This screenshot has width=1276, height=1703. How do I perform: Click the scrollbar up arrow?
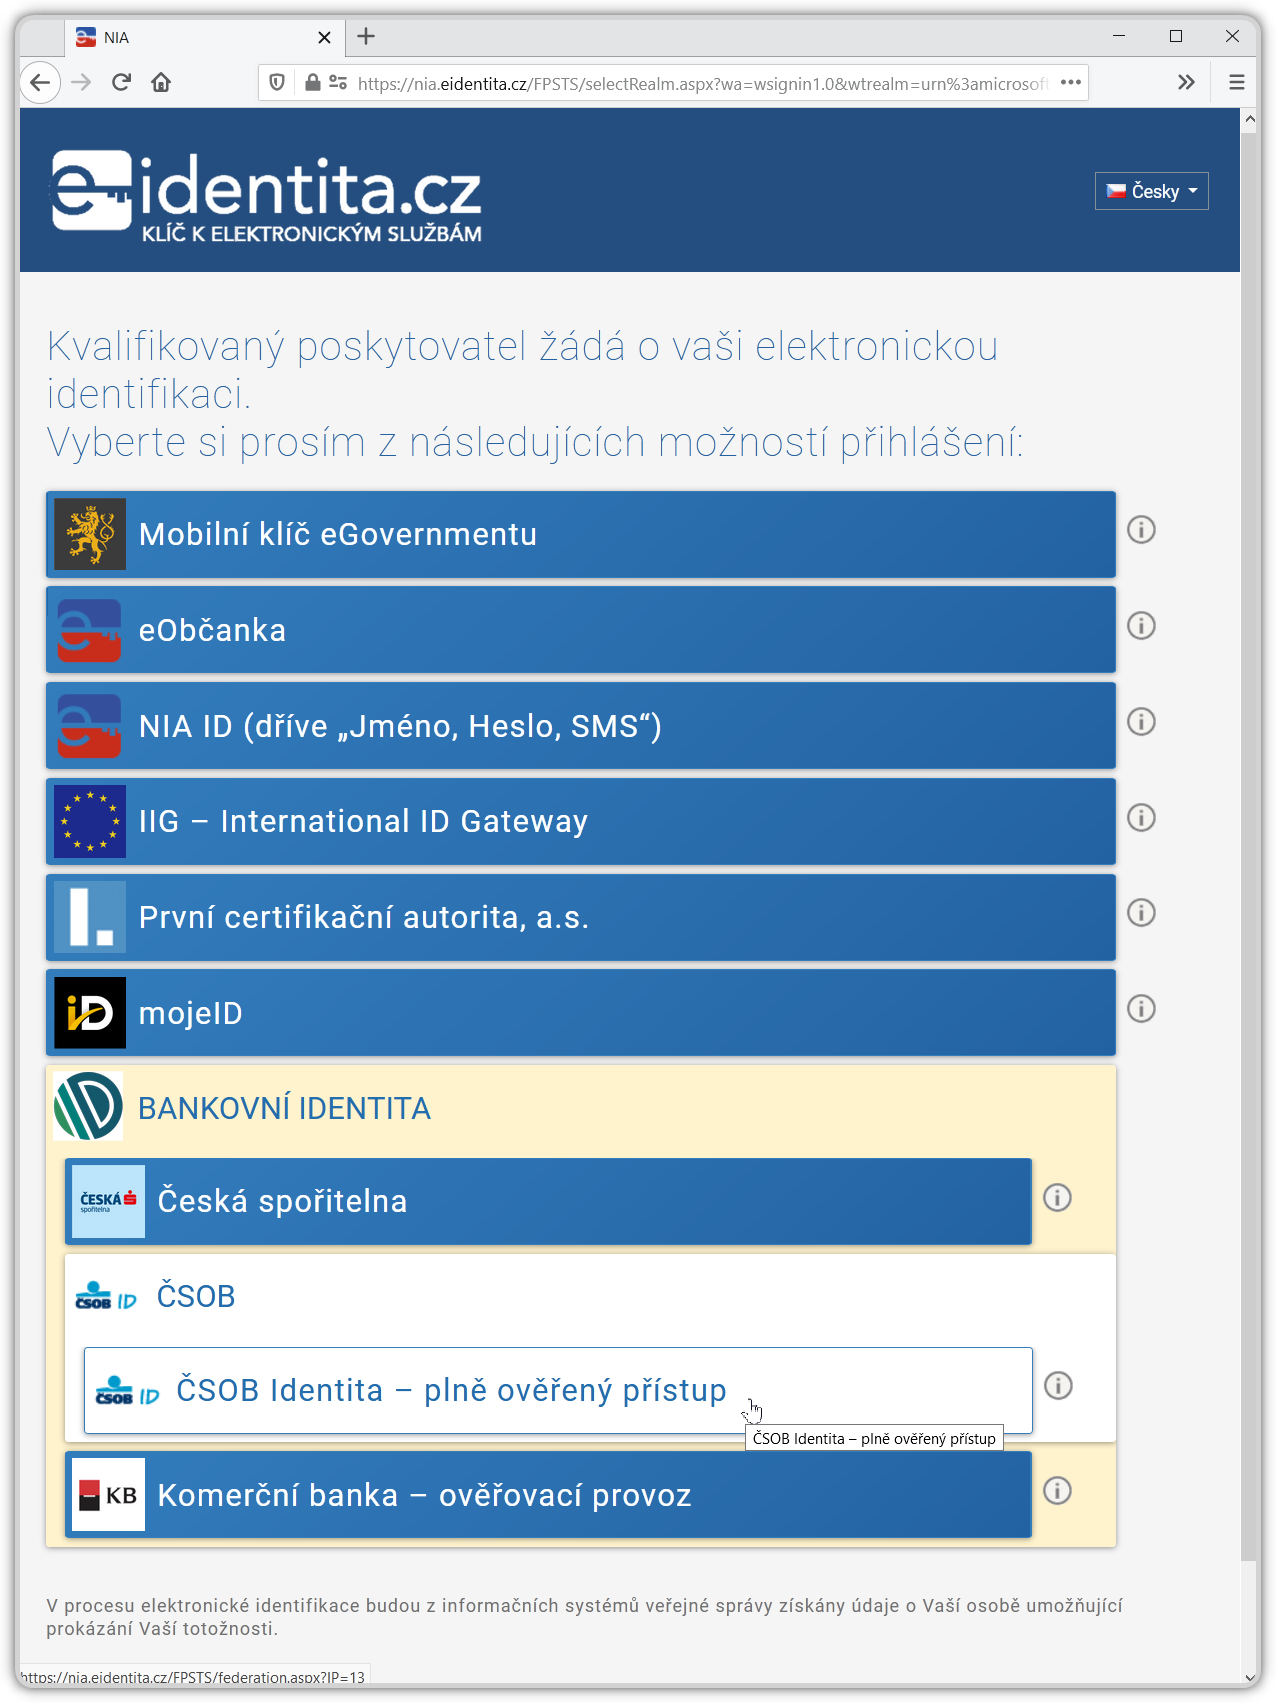click(x=1249, y=119)
